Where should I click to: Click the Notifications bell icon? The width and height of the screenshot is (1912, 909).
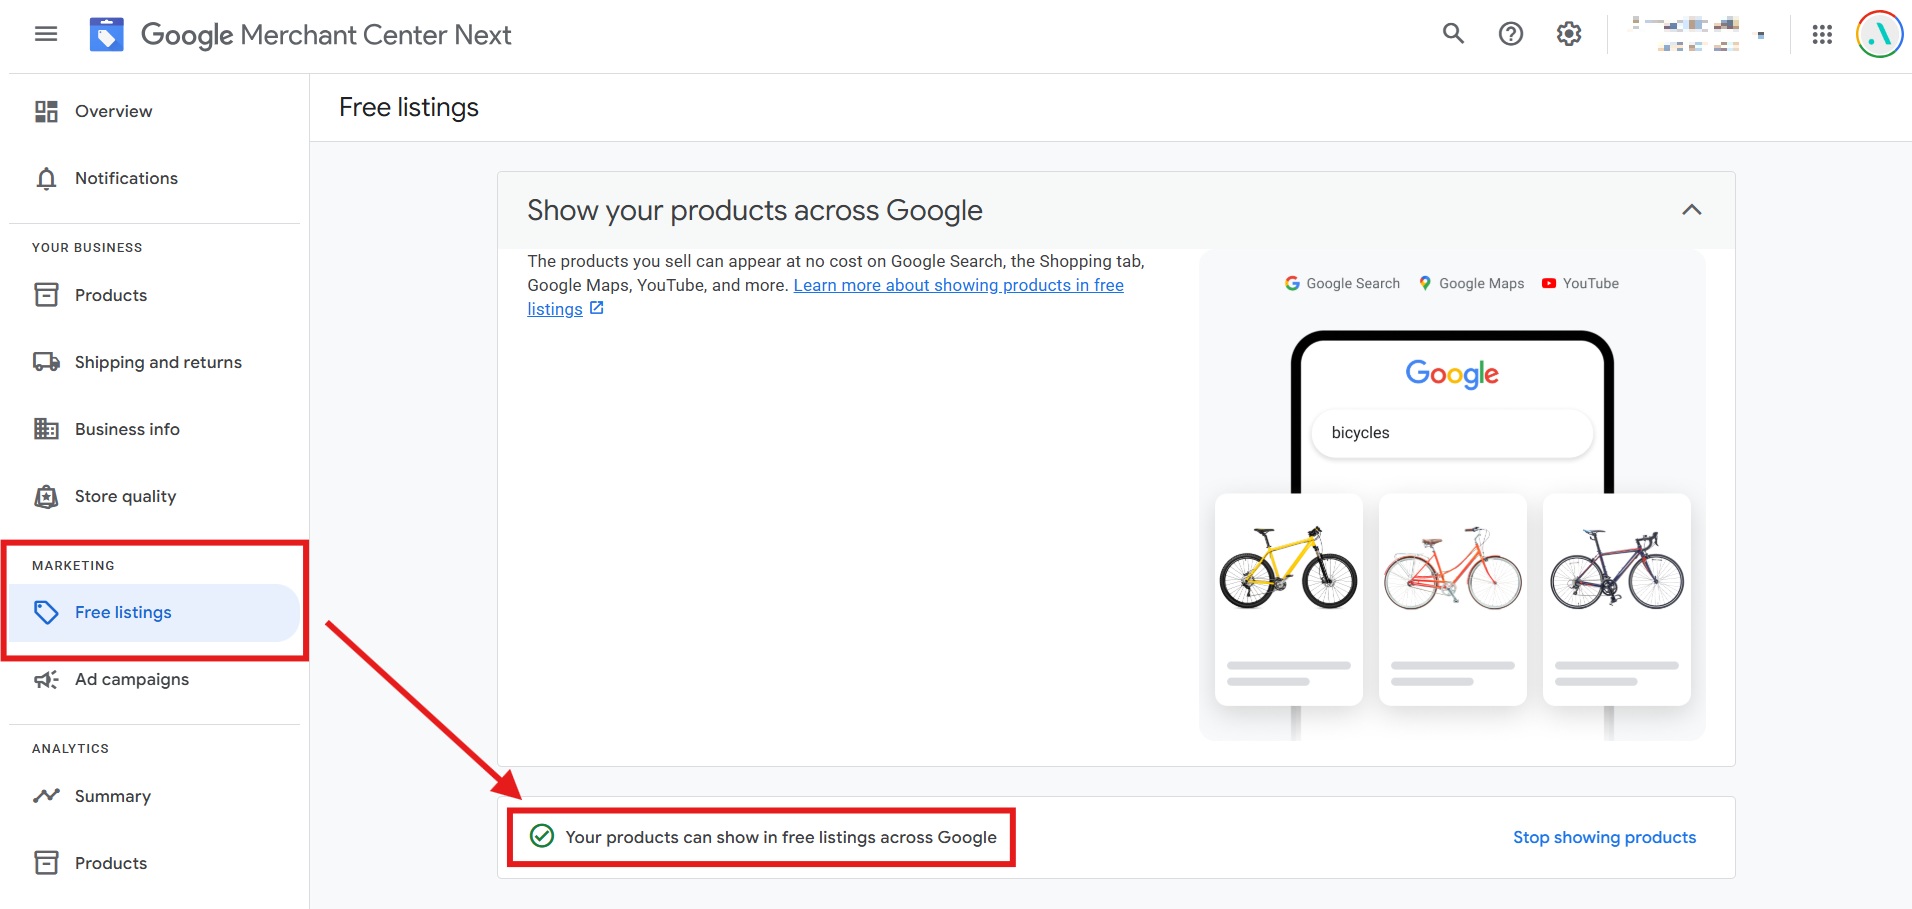[x=46, y=178]
